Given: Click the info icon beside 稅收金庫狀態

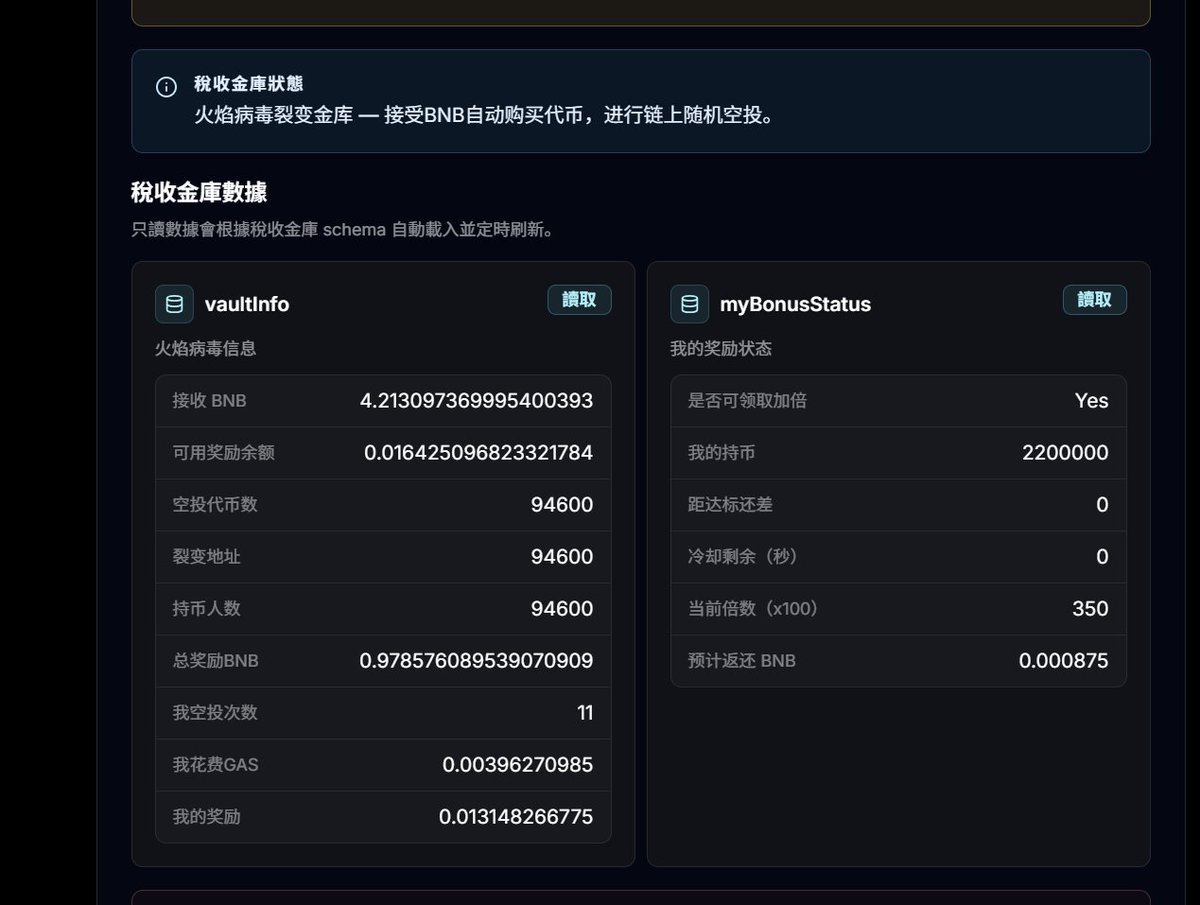Looking at the screenshot, I should coord(167,87).
